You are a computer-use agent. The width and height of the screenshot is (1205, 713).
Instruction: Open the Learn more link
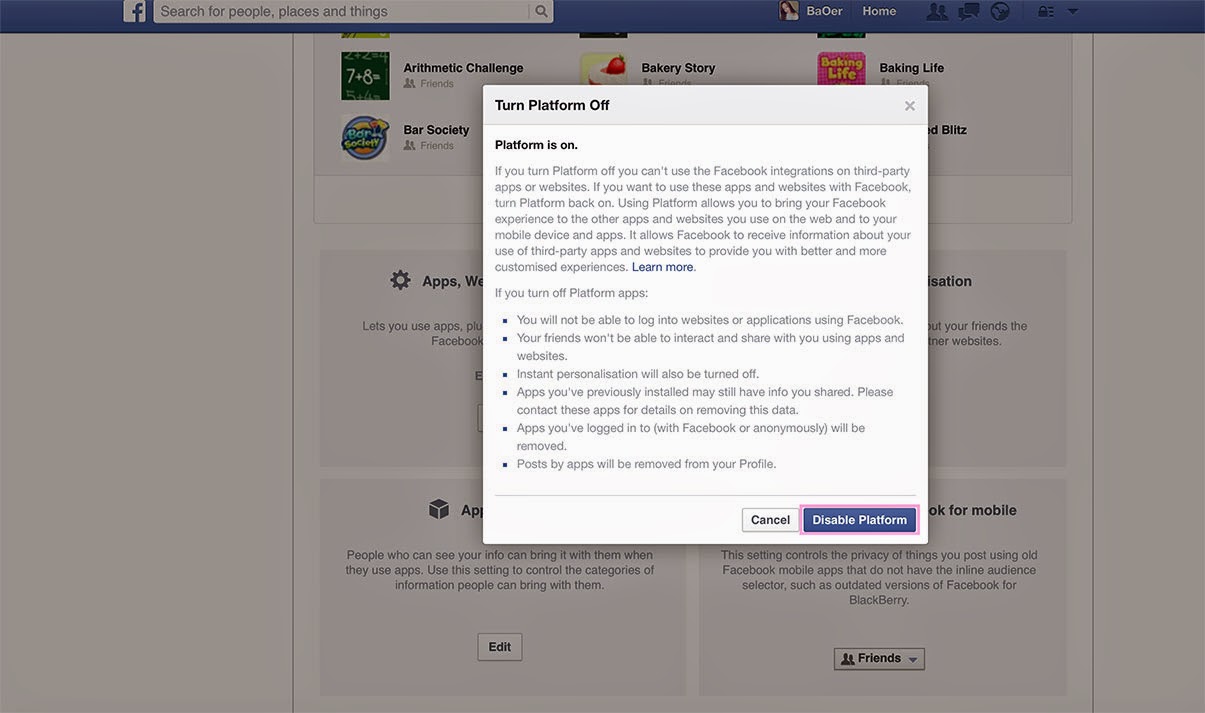(663, 267)
